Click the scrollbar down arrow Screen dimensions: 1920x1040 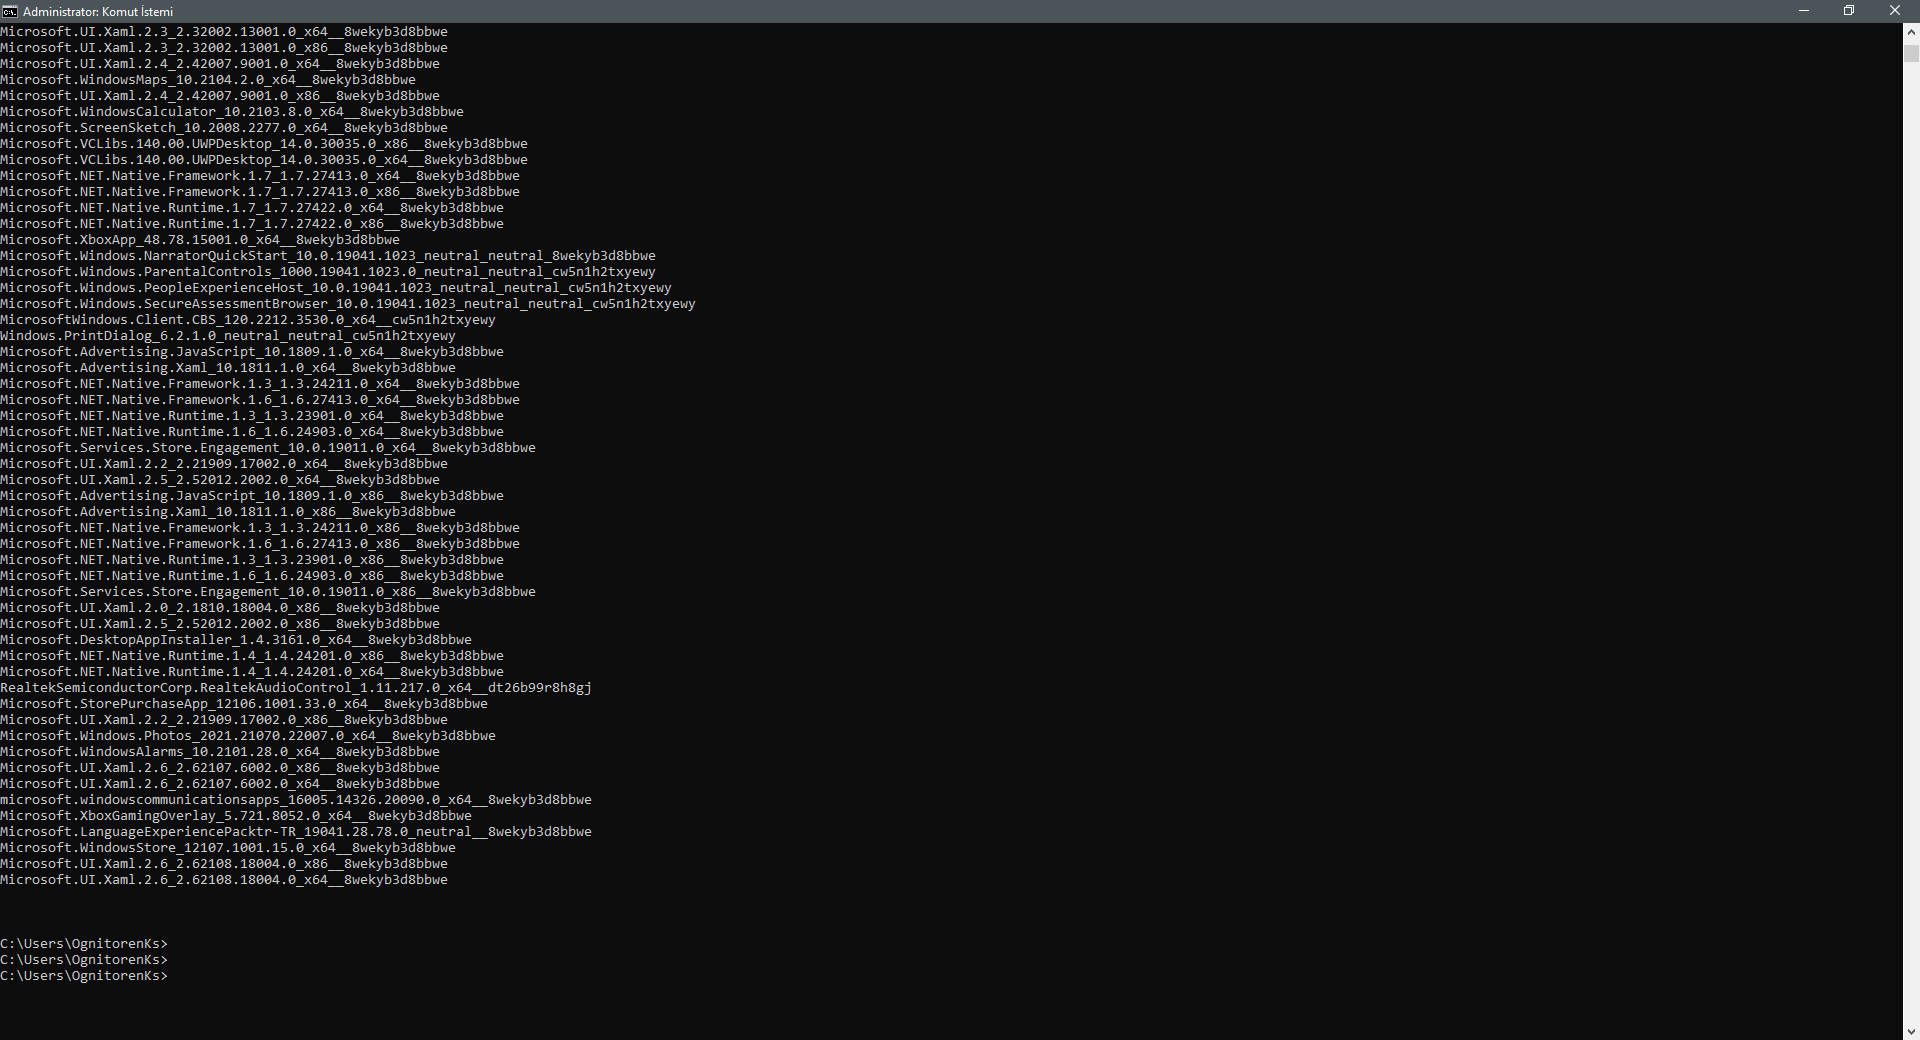pos(1911,1031)
